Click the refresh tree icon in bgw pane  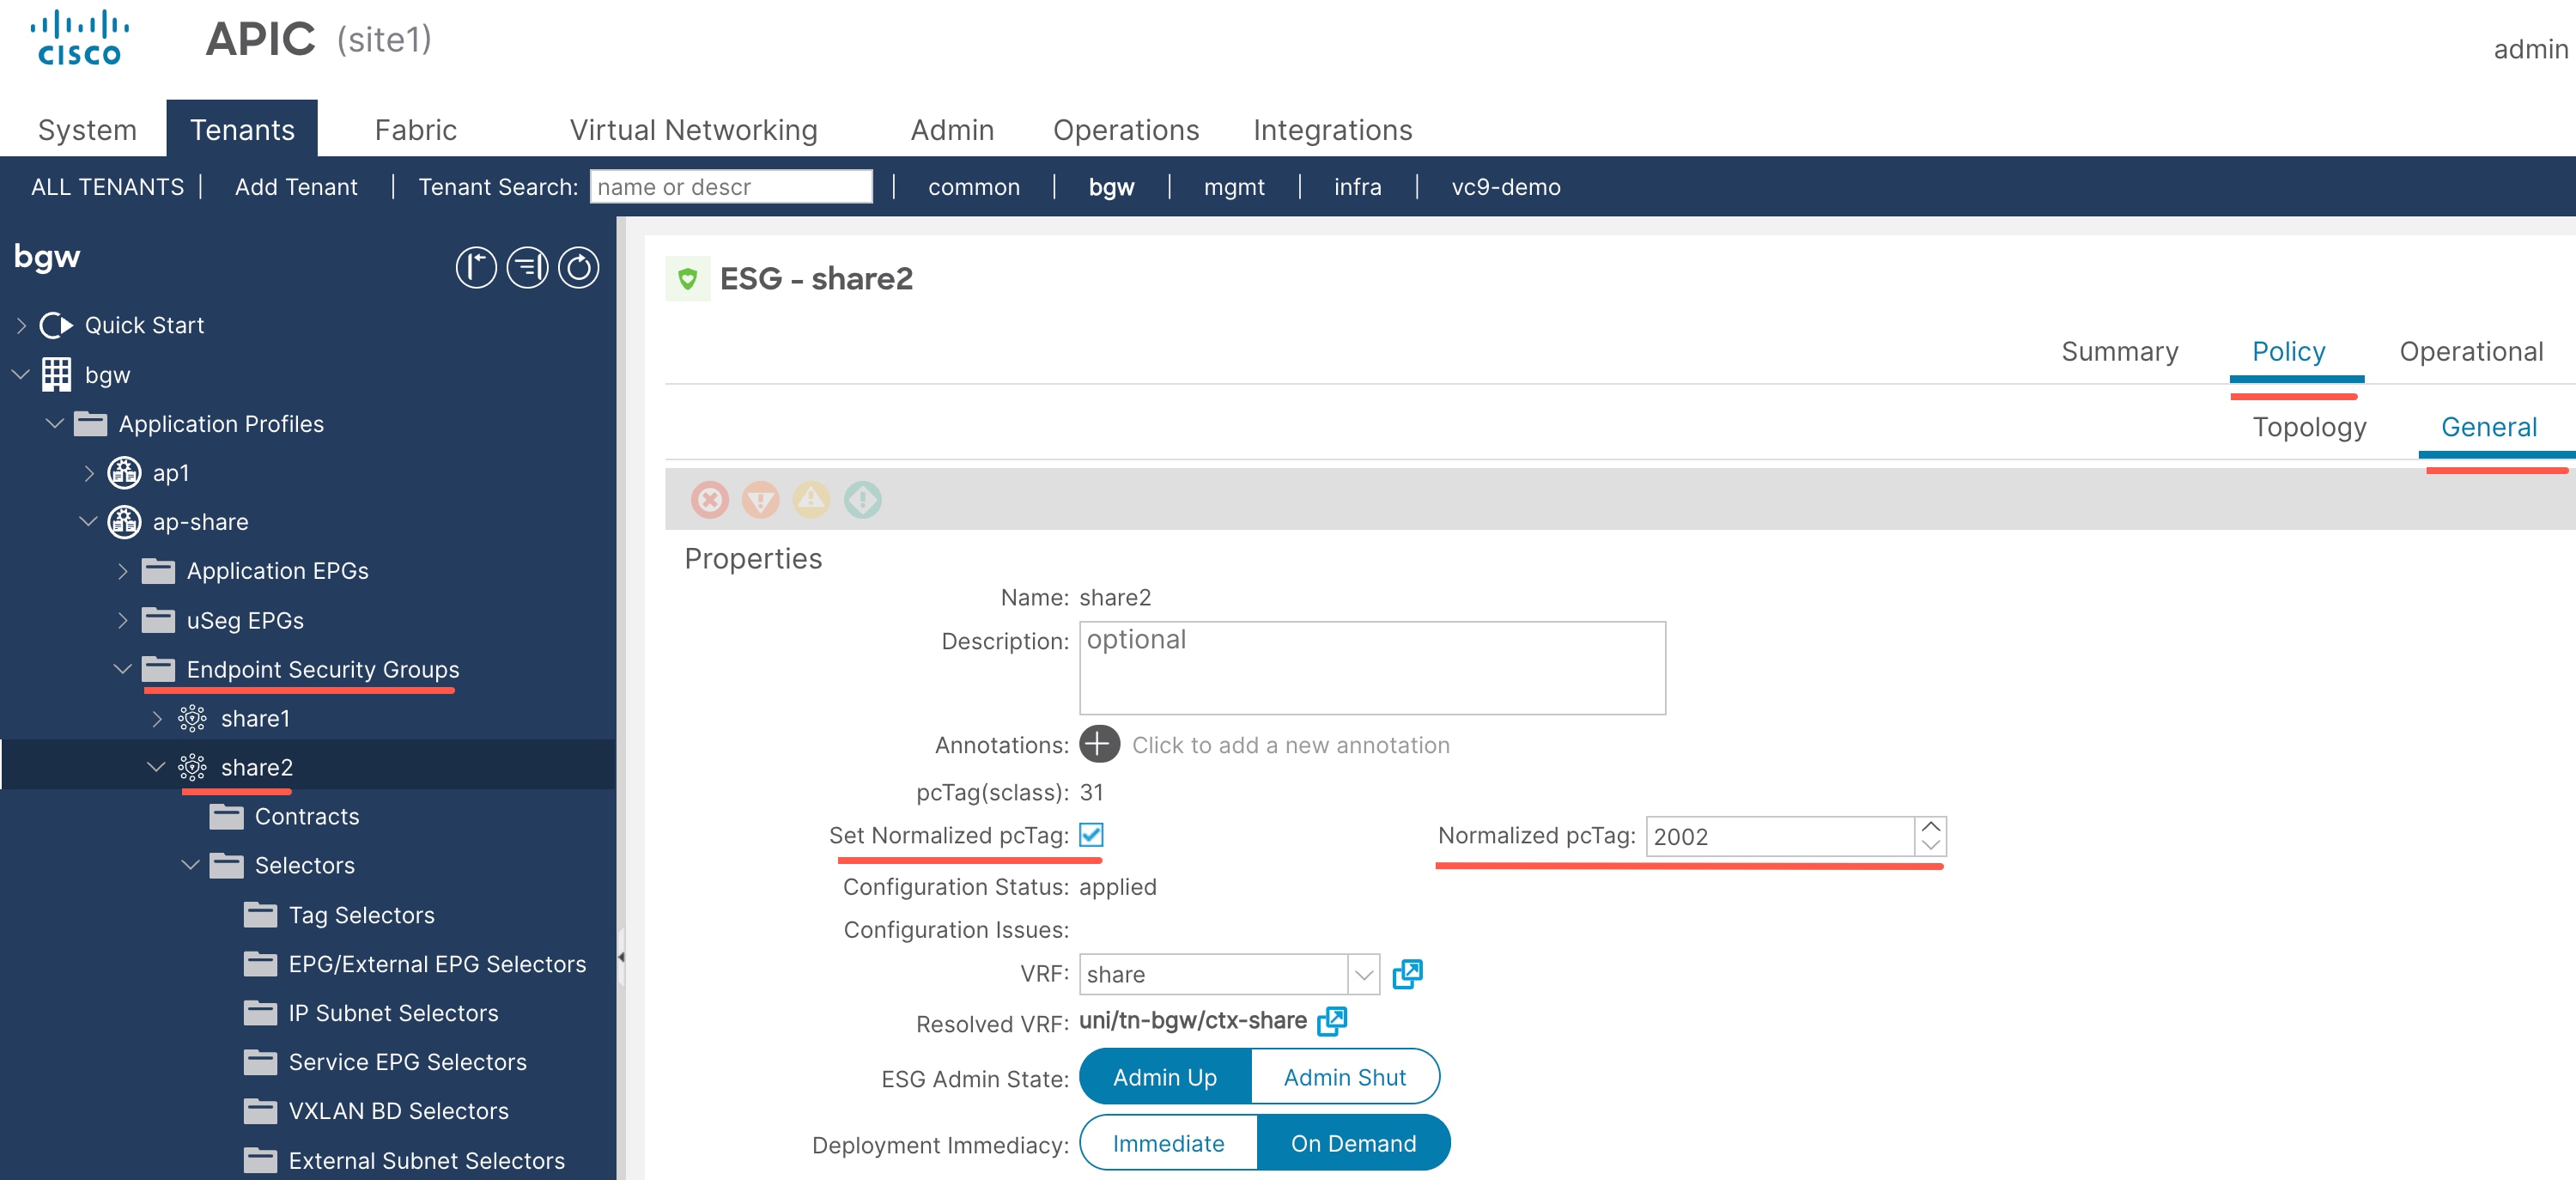pyautogui.click(x=578, y=267)
